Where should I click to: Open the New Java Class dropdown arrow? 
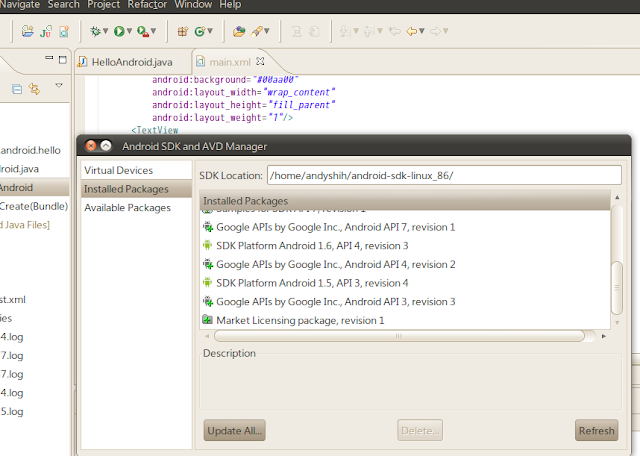[x=210, y=31]
